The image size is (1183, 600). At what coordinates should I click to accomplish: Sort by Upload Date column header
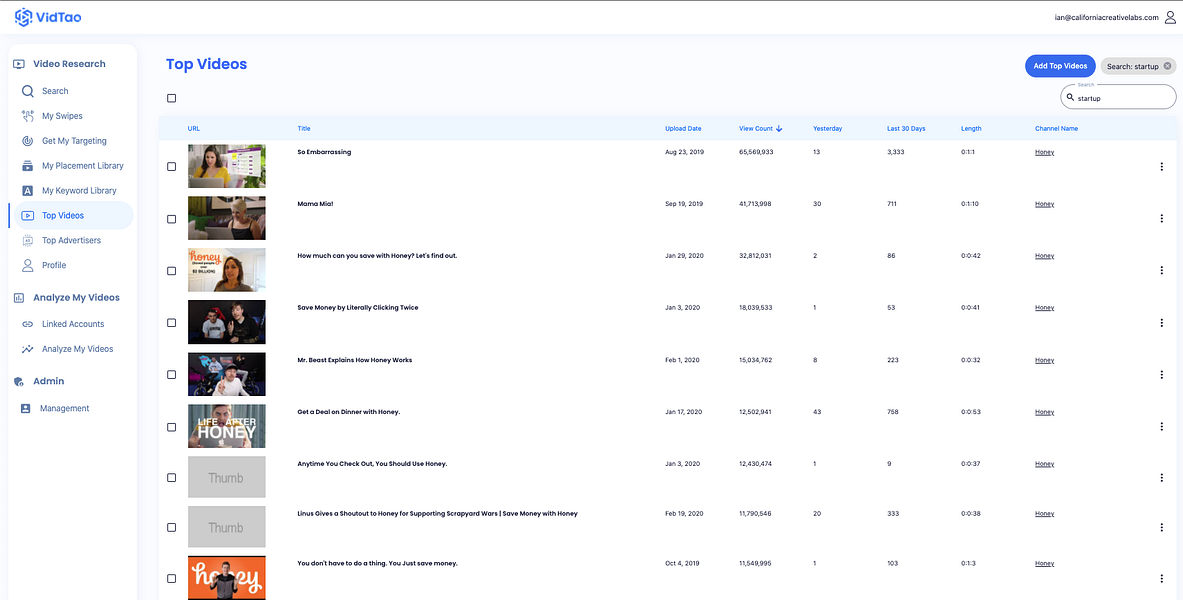click(683, 129)
